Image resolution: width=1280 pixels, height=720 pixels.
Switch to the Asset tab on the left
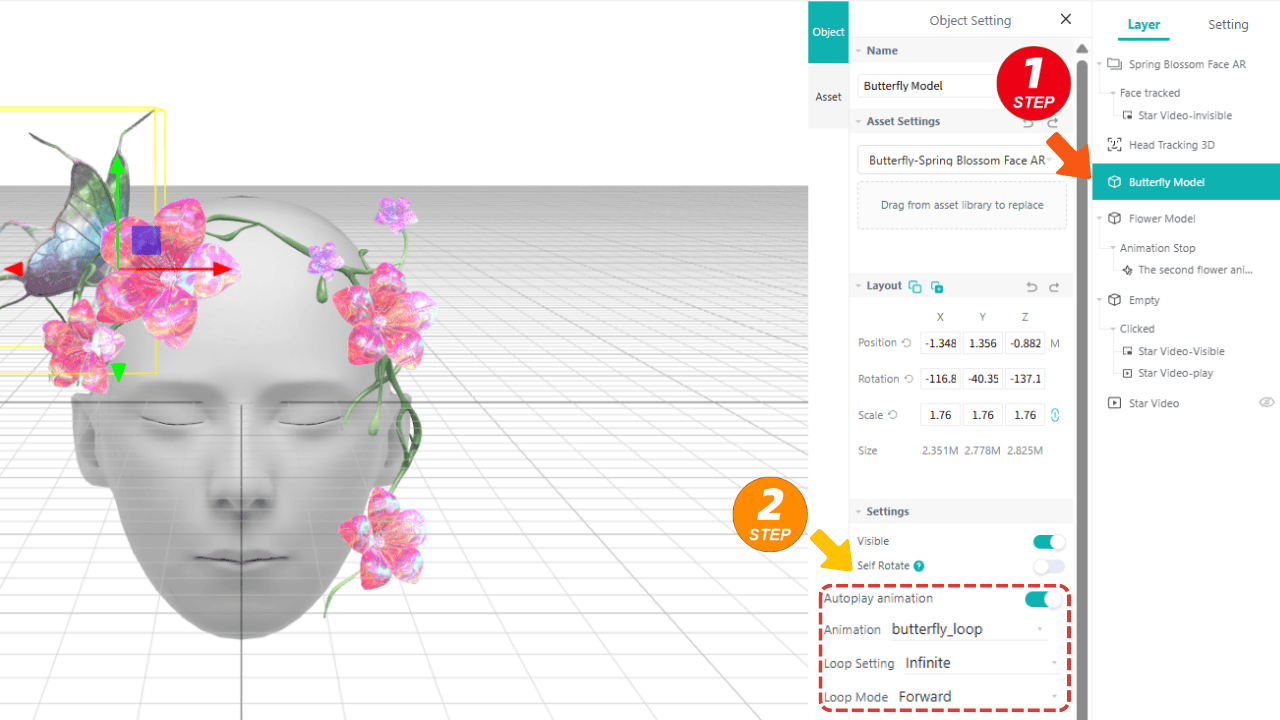coord(828,96)
